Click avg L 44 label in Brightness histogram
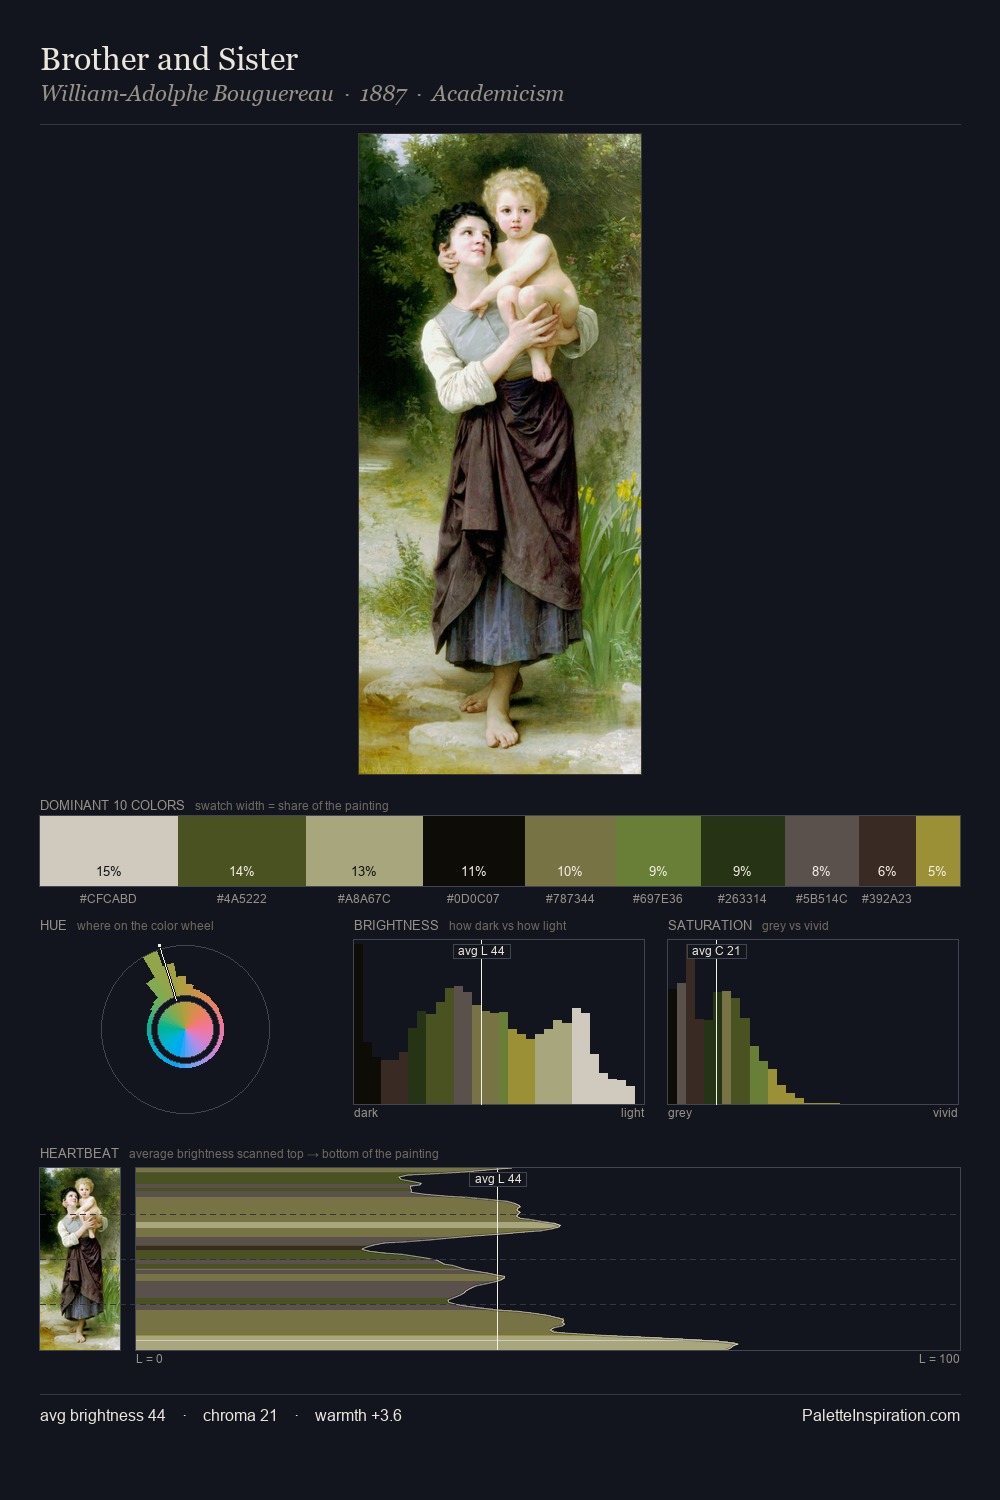Image resolution: width=1000 pixels, height=1500 pixels. (481, 951)
